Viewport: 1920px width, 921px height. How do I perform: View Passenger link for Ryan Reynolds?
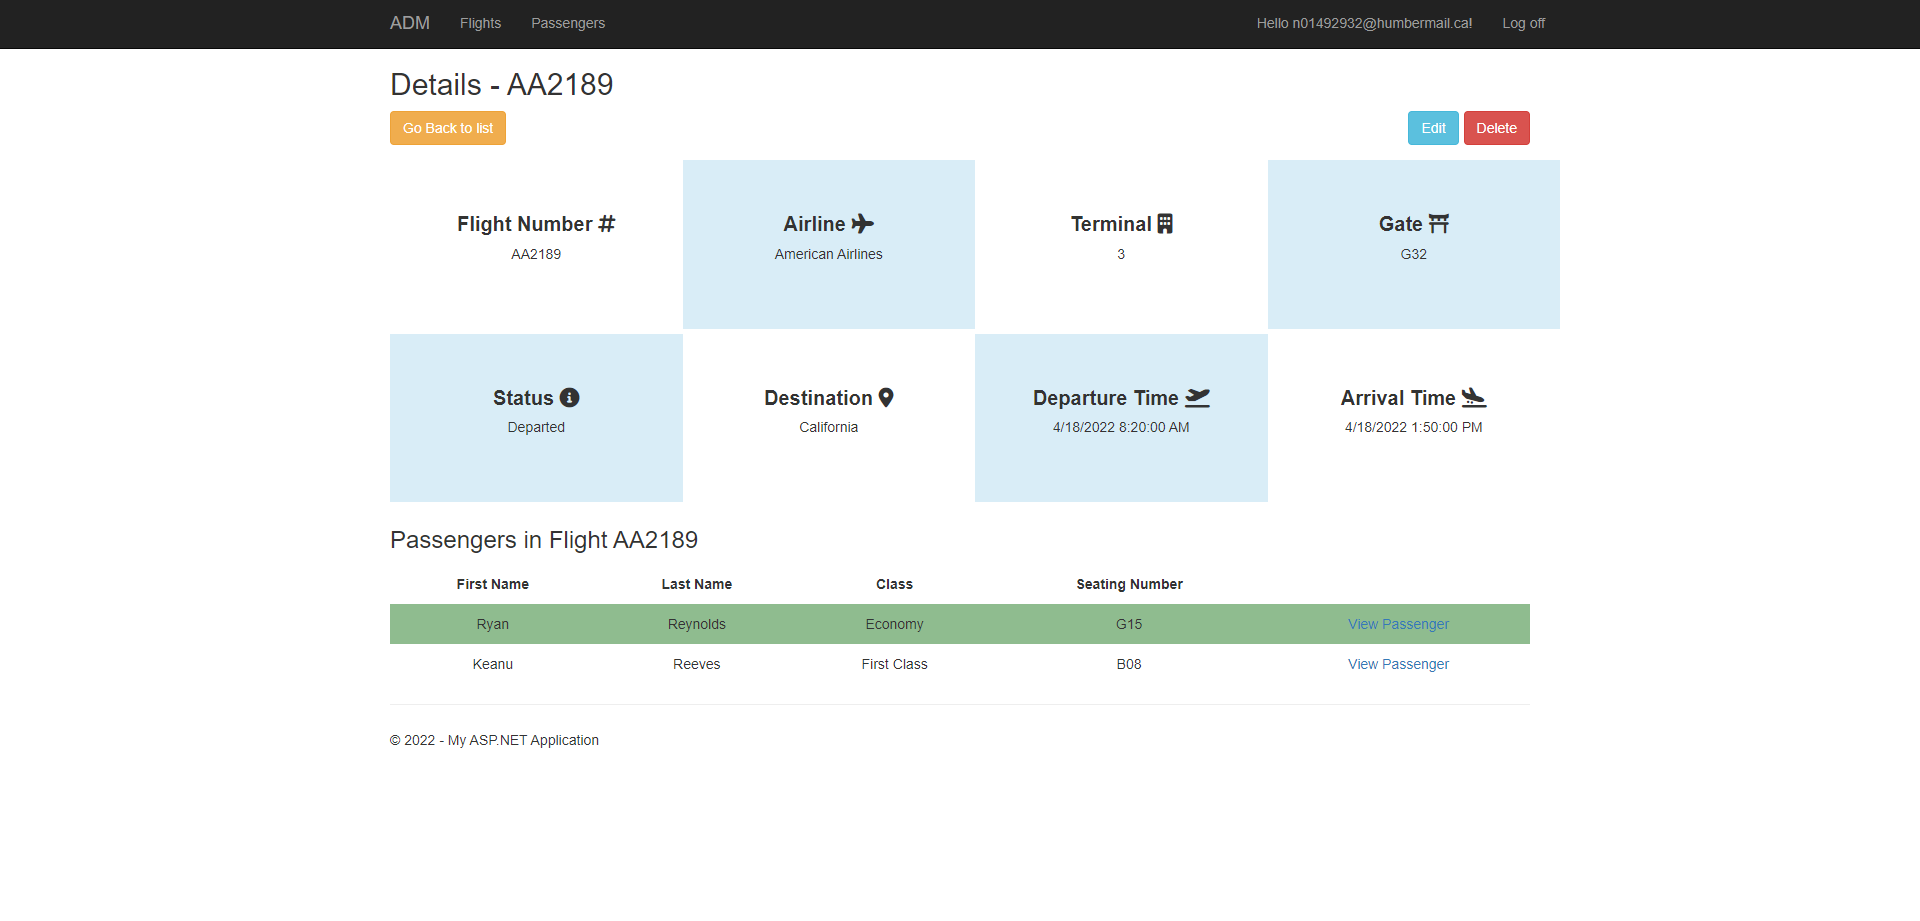(x=1398, y=624)
